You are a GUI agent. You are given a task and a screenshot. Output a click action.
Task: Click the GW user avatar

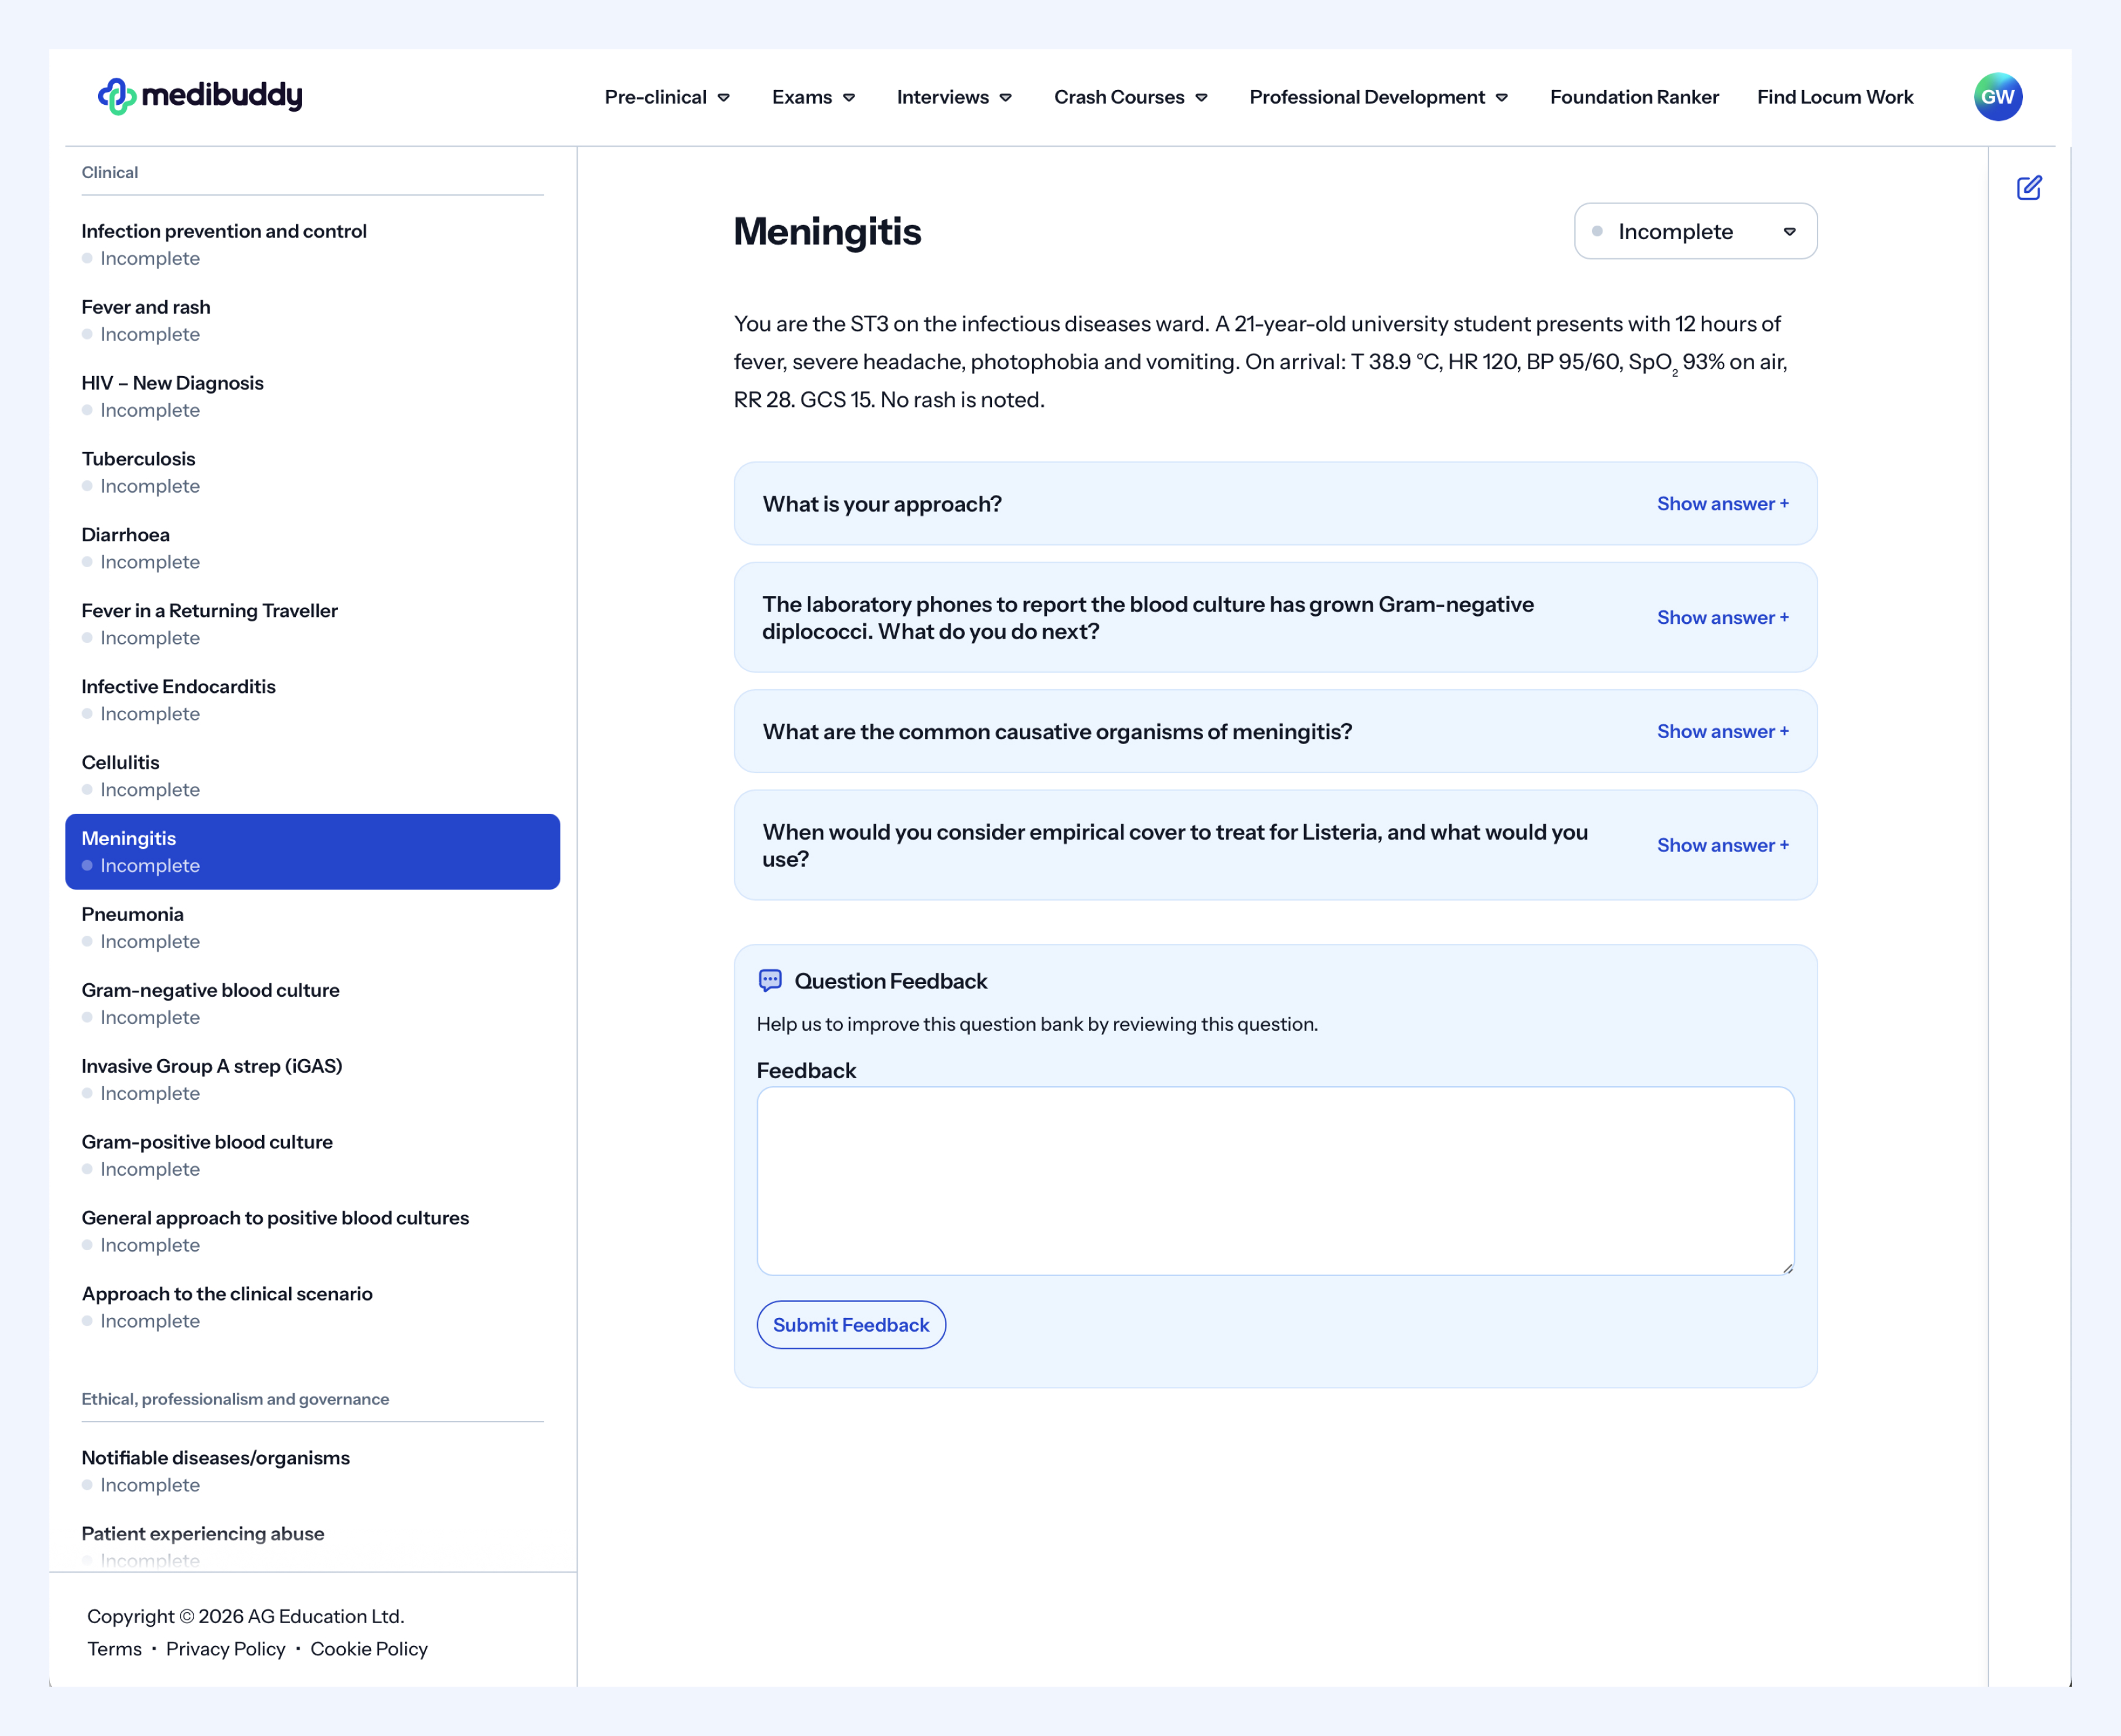pyautogui.click(x=1997, y=97)
